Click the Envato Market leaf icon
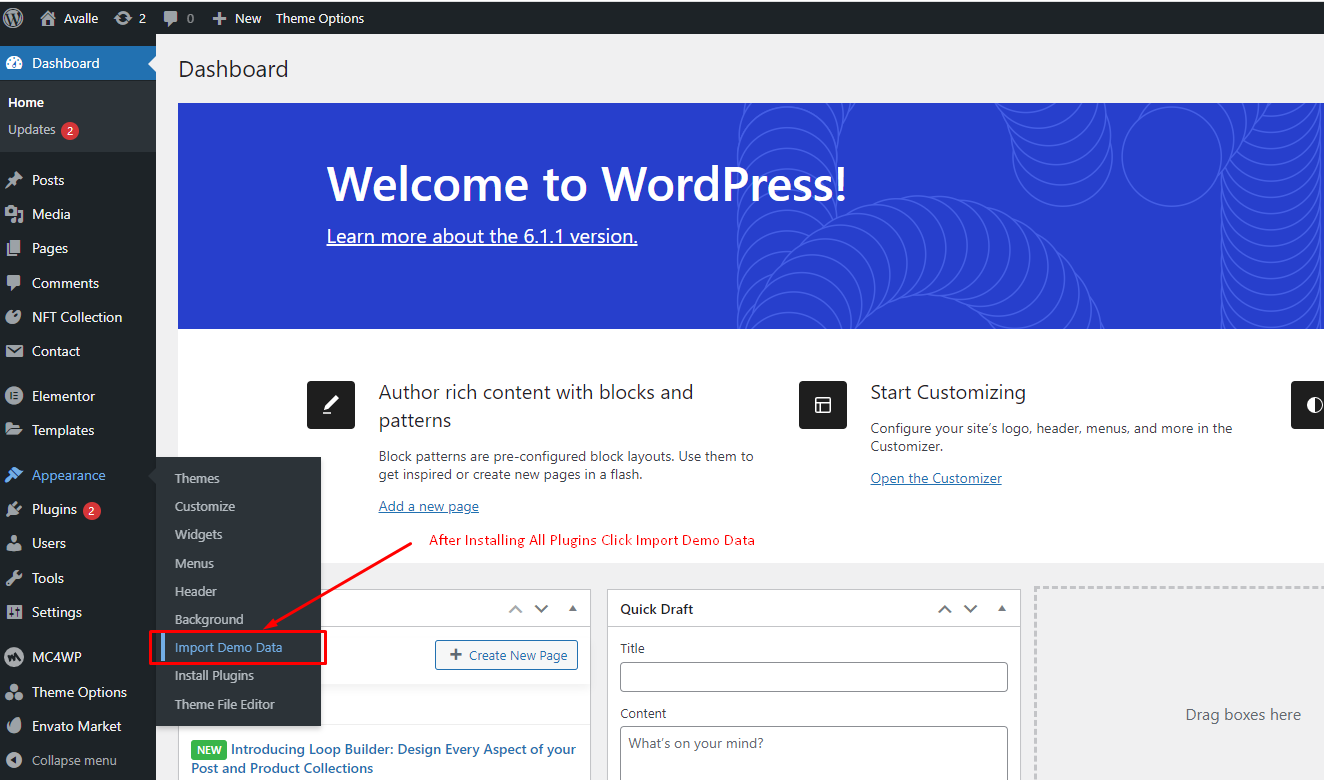This screenshot has width=1324, height=780. (x=14, y=726)
